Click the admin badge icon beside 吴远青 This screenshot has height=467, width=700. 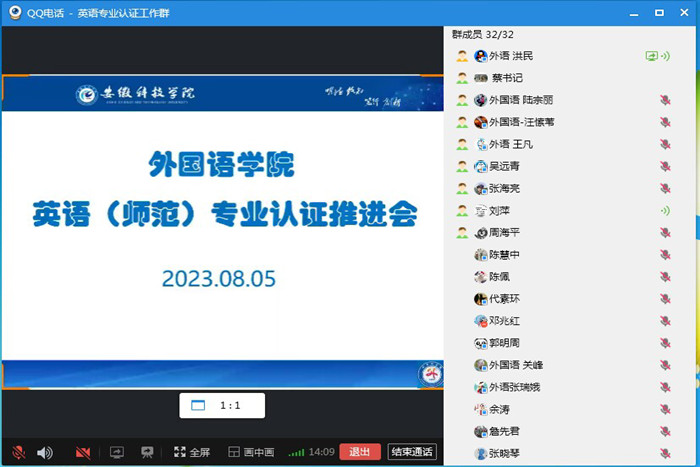tap(462, 166)
